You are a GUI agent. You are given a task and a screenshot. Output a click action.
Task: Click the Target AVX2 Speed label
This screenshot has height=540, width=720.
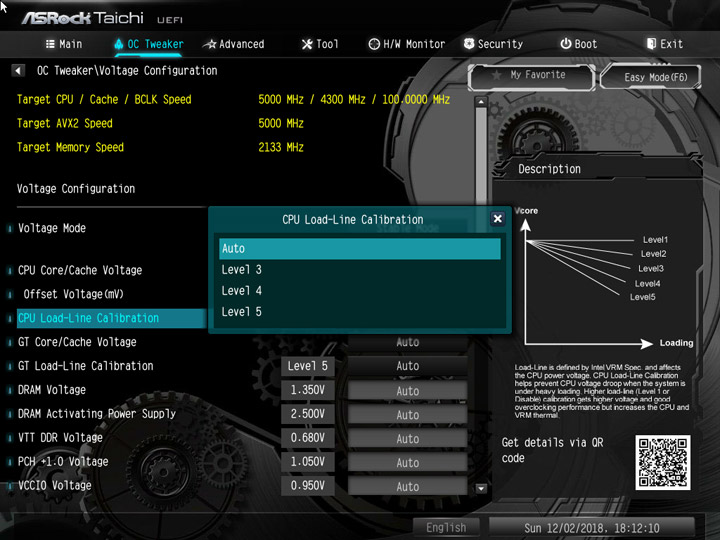pyautogui.click(x=65, y=124)
